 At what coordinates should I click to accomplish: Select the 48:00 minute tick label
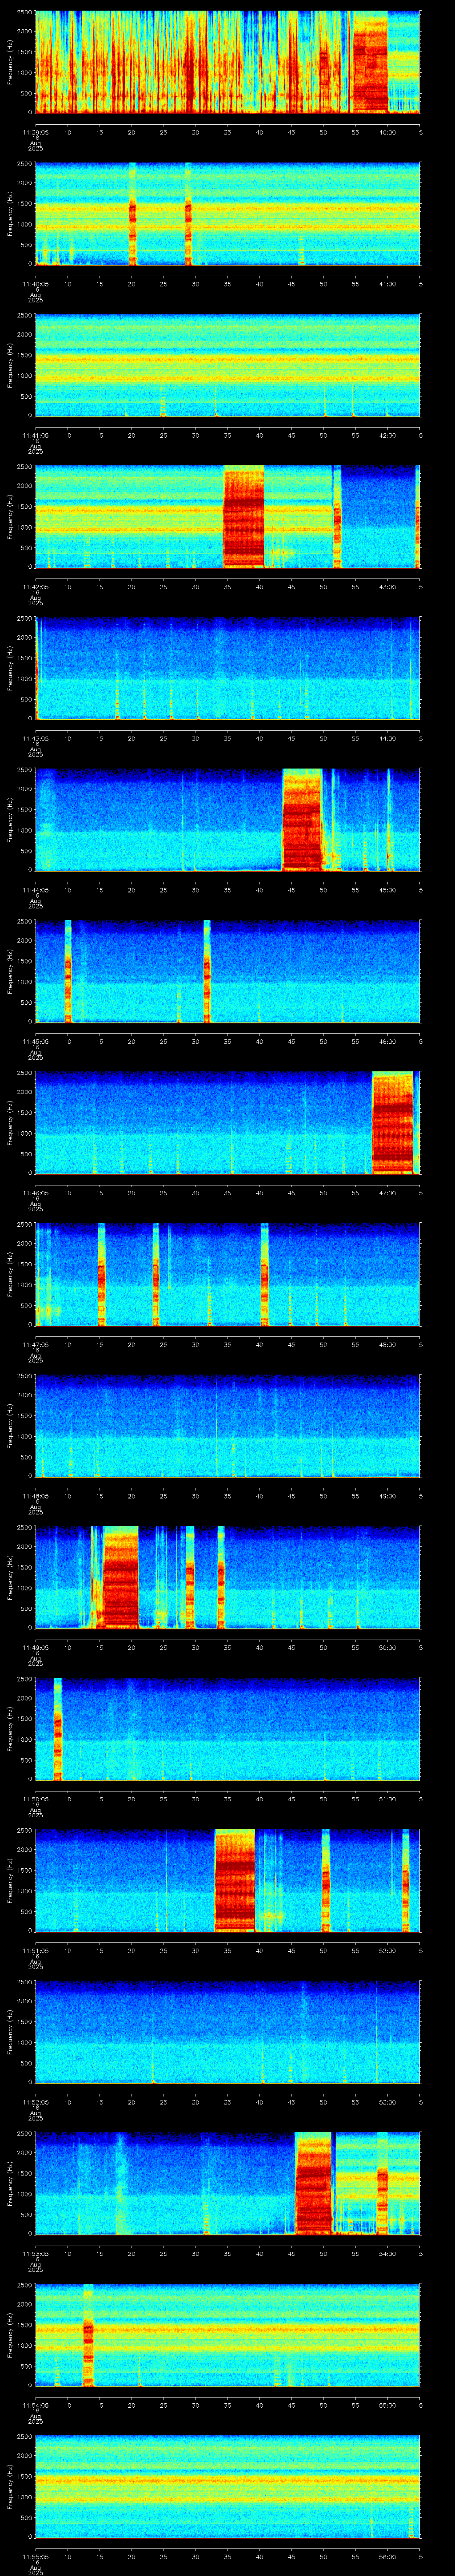point(387,1344)
